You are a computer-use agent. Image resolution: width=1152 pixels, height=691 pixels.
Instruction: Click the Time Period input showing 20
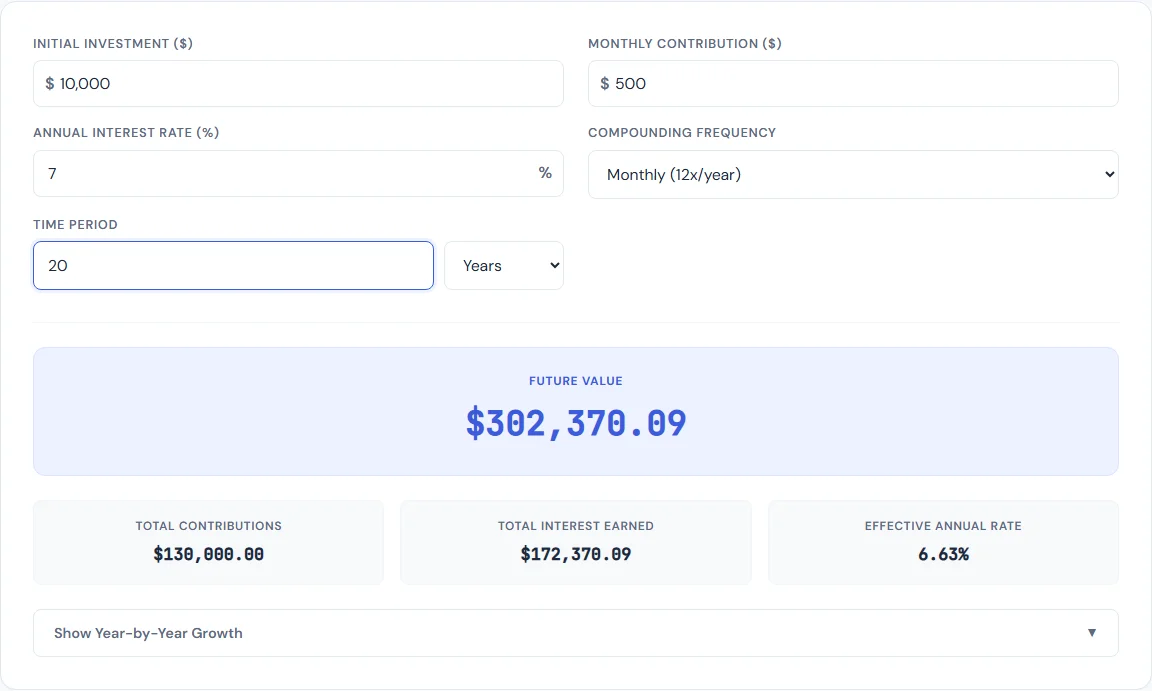coord(232,265)
